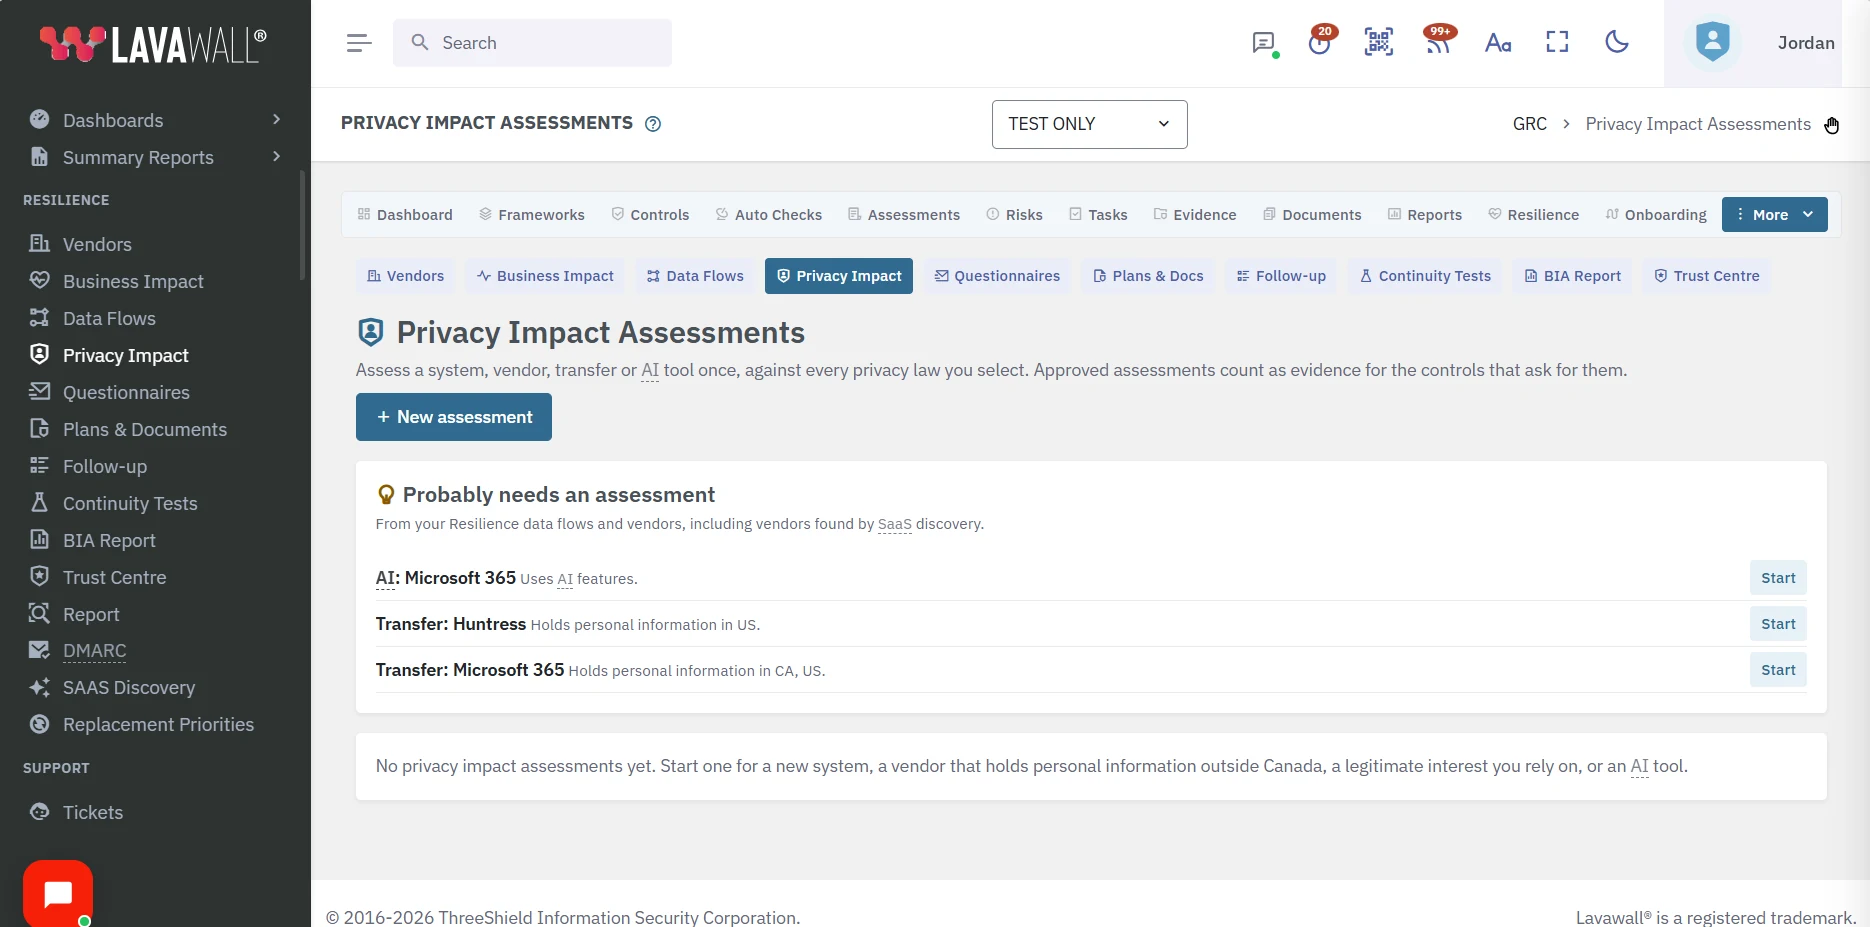The width and height of the screenshot is (1870, 927).
Task: Start the AI: Microsoft 365 assessment
Action: click(x=1778, y=578)
